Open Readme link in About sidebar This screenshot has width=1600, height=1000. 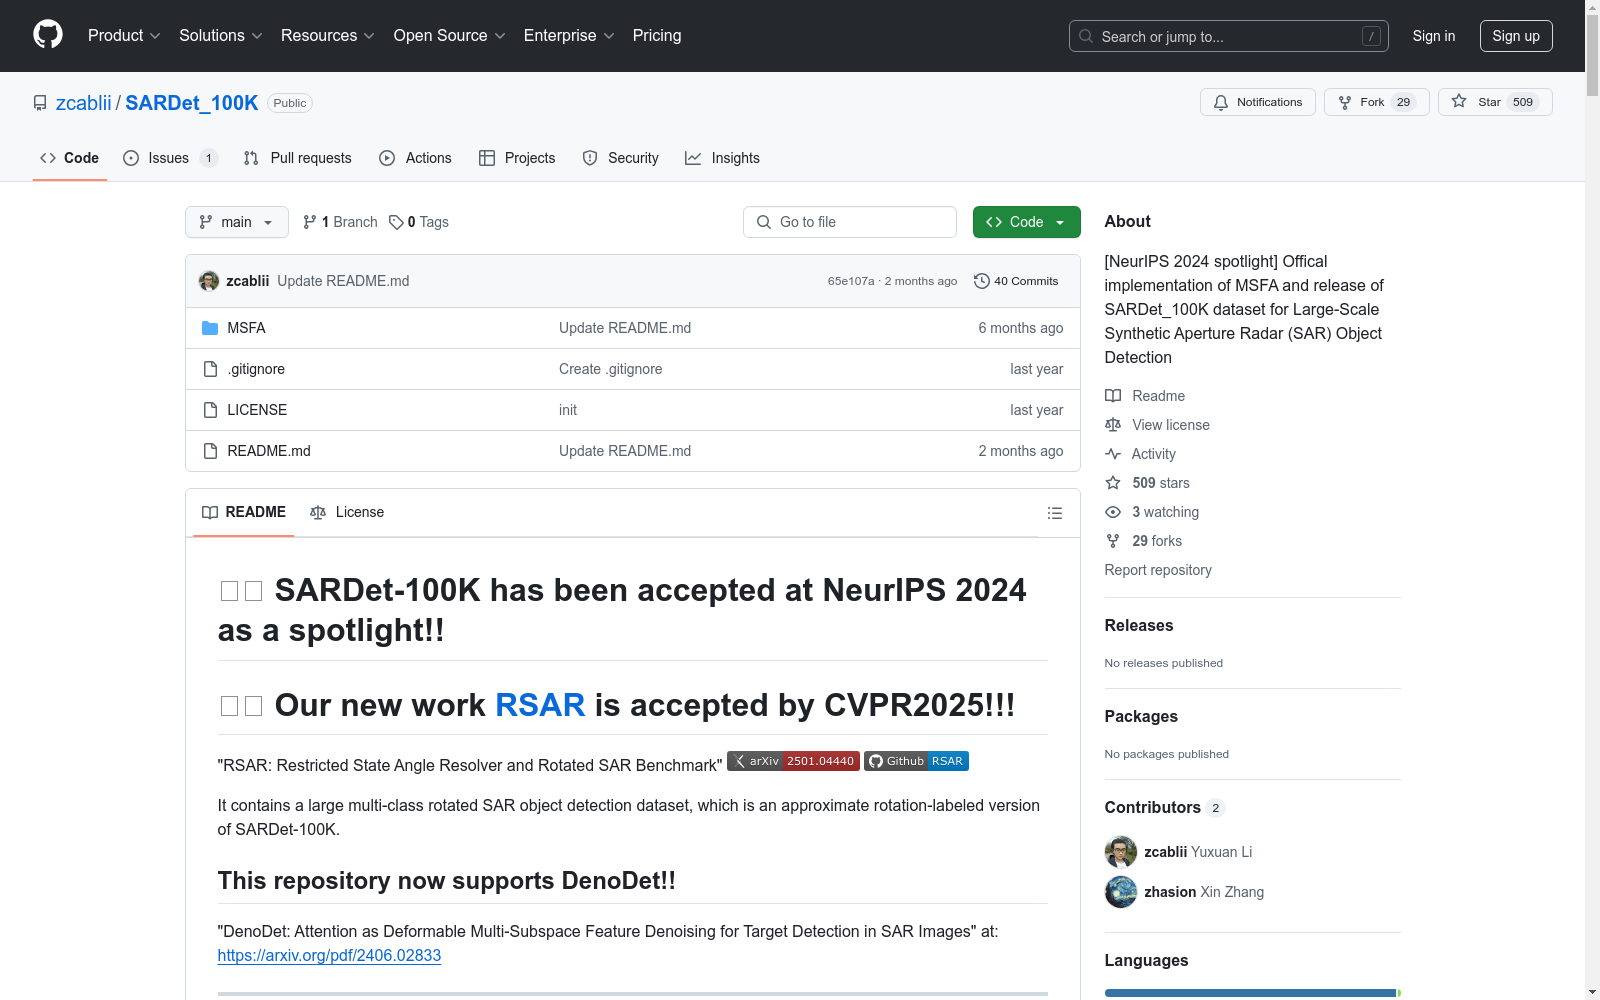[1158, 396]
